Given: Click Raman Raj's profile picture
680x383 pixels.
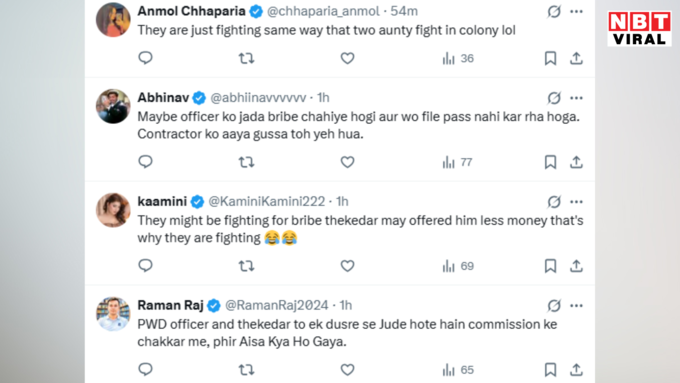Looking at the screenshot, I should pos(113,314).
